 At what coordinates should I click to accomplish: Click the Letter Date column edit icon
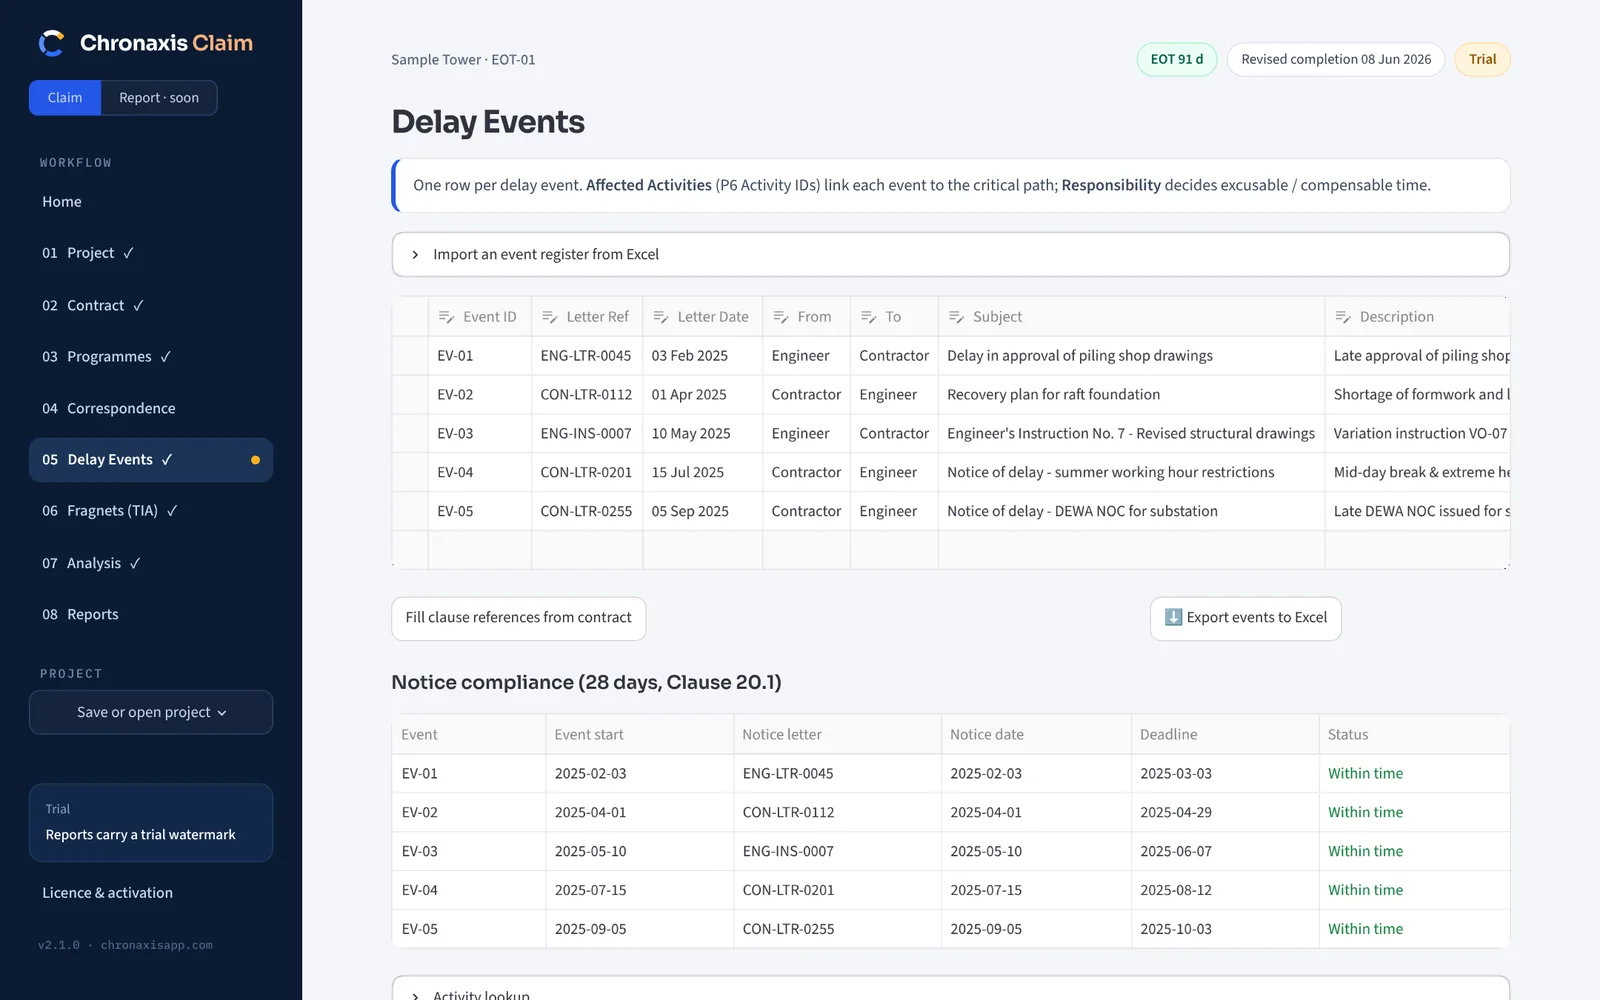[660, 317]
